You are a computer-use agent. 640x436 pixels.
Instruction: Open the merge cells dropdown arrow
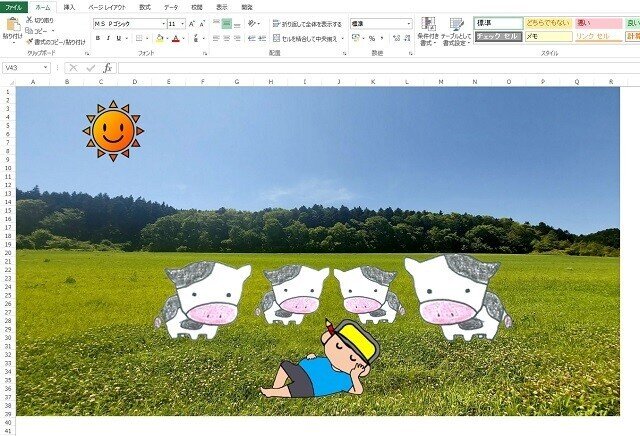(x=342, y=38)
